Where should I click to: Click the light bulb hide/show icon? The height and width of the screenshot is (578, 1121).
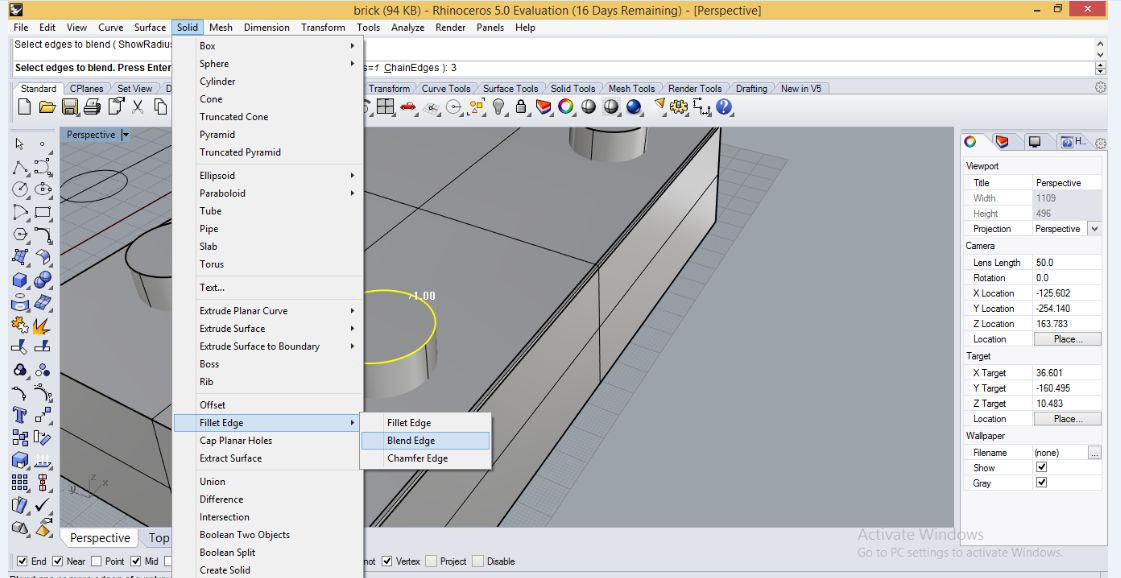499,107
